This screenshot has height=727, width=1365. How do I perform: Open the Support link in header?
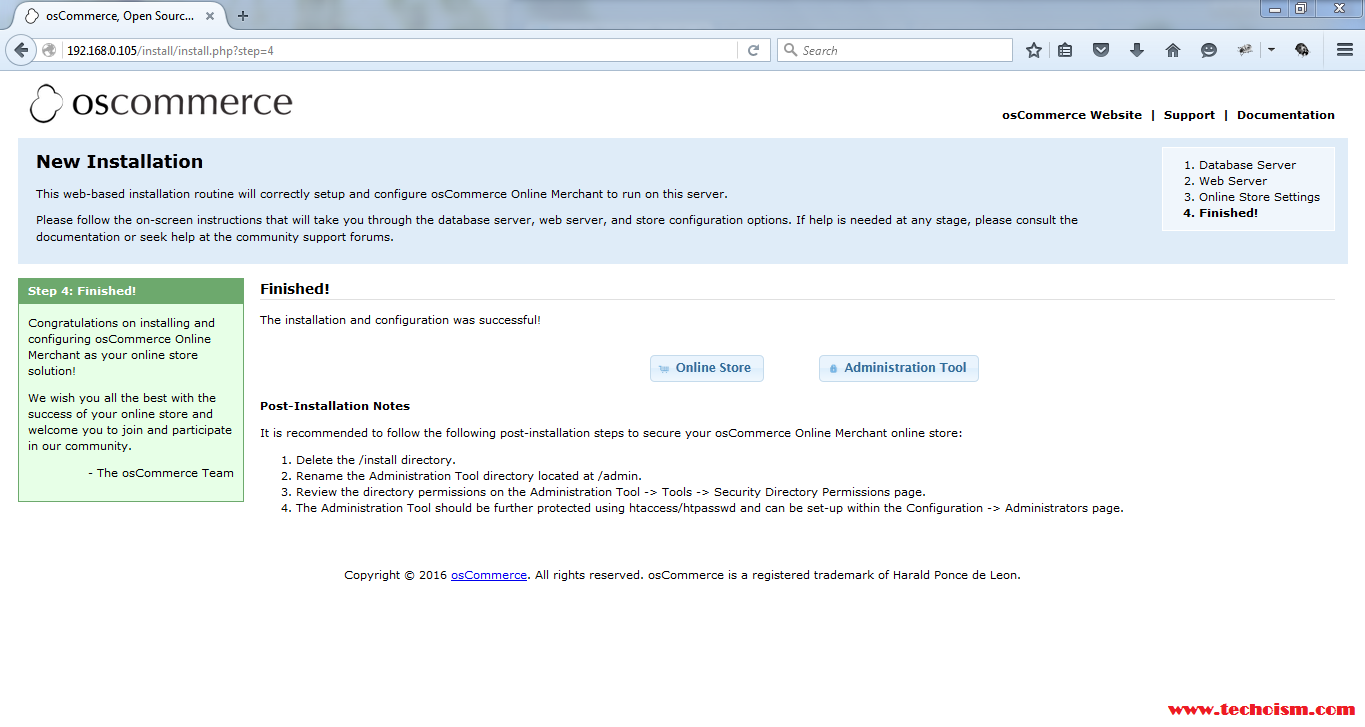tap(1189, 115)
